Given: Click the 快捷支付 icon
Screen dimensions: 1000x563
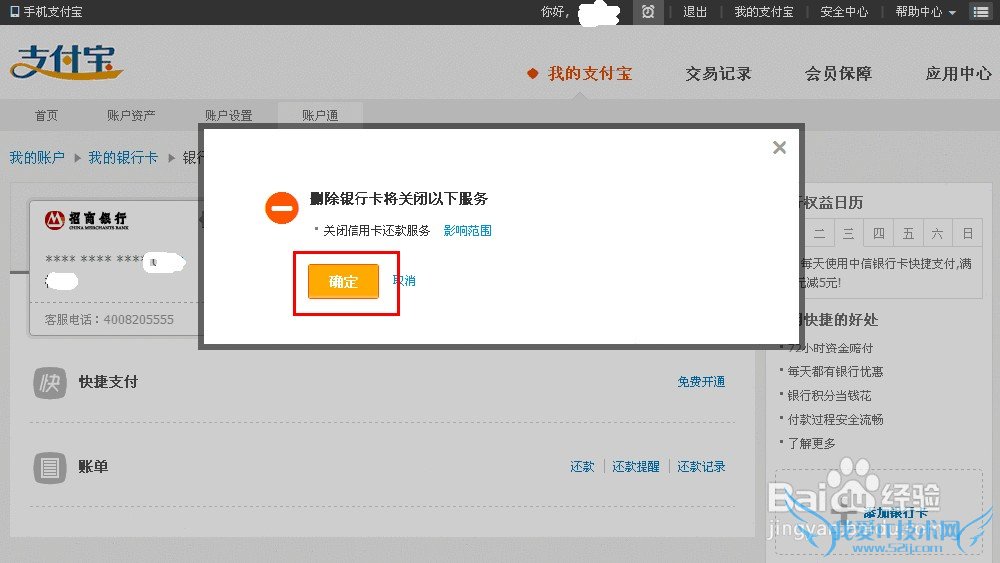Looking at the screenshot, I should (50, 383).
